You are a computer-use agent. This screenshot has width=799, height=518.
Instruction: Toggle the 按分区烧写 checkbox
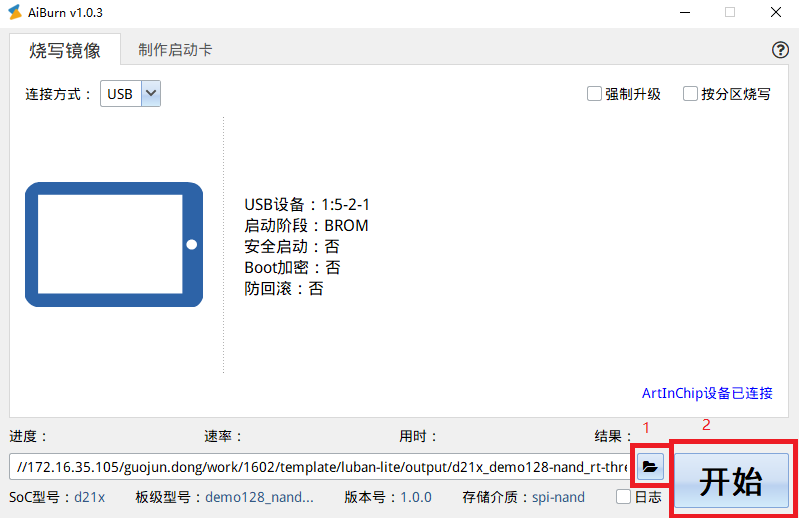(x=690, y=94)
